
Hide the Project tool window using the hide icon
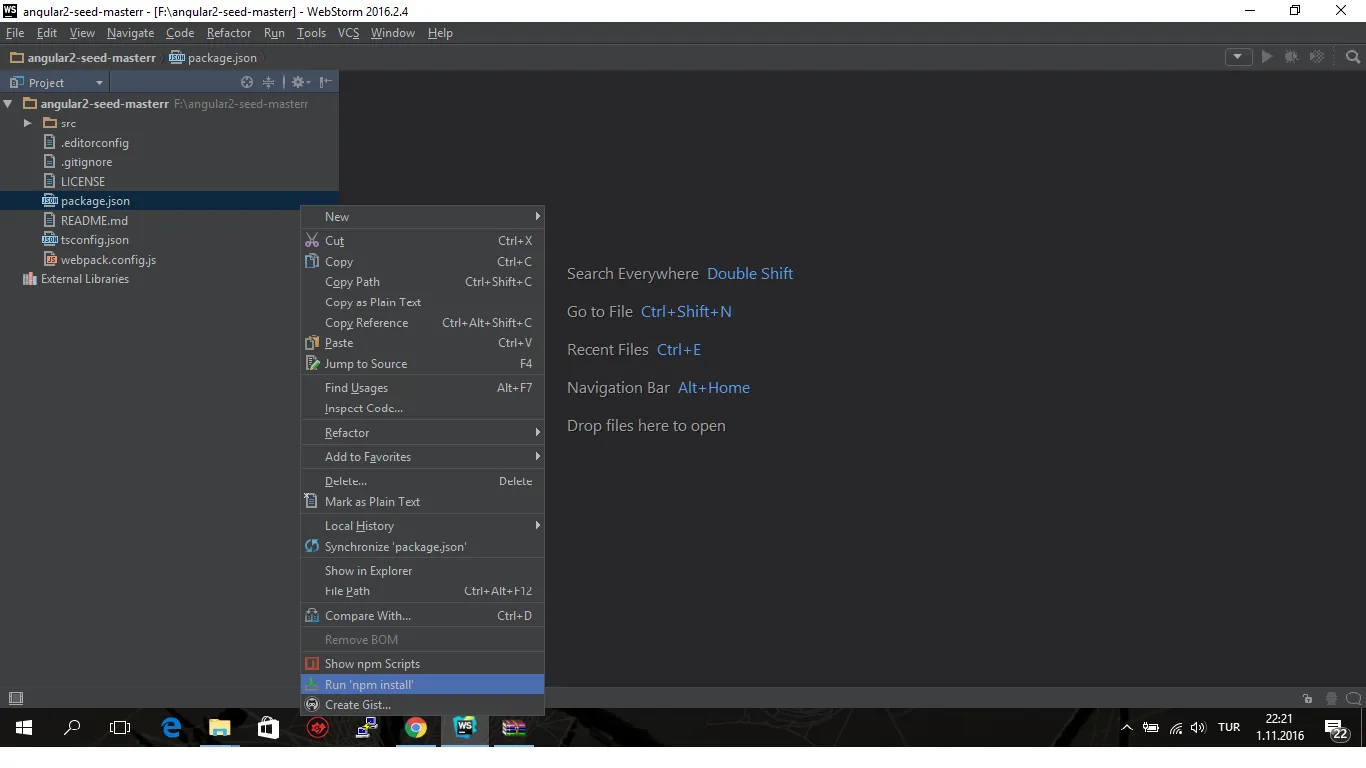pyautogui.click(x=325, y=82)
